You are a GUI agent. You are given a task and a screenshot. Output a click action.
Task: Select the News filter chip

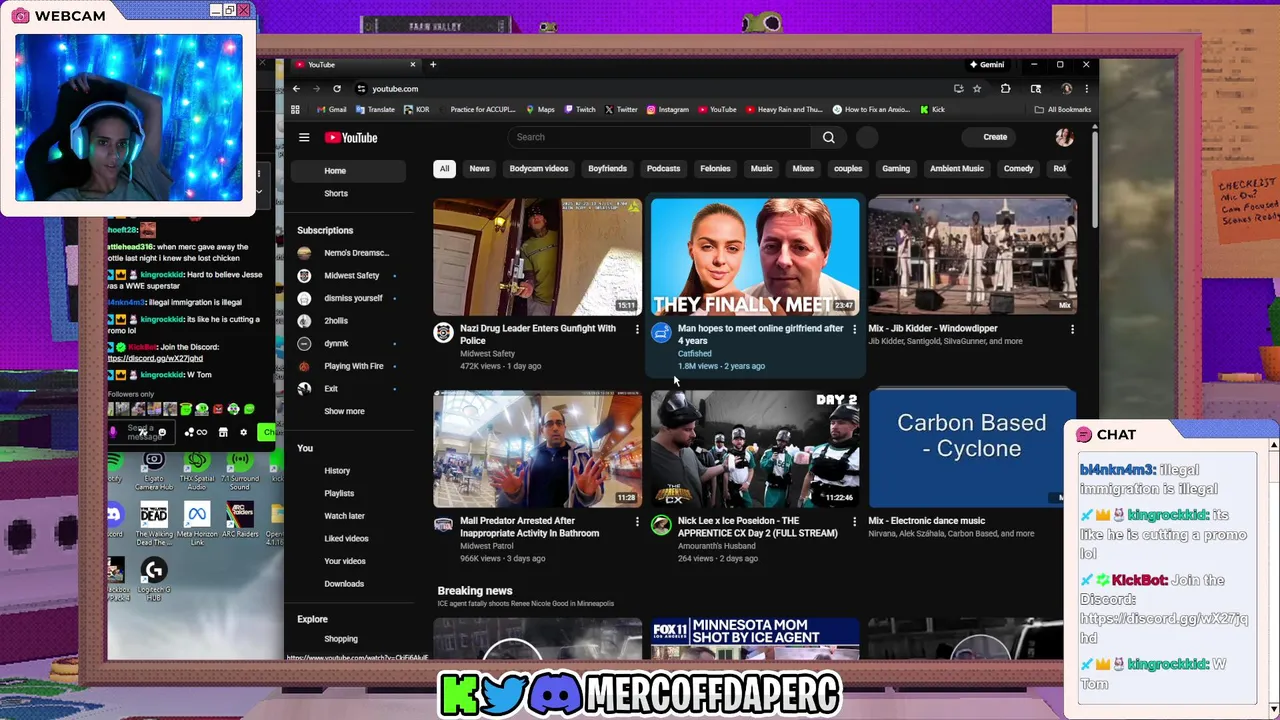[479, 169]
